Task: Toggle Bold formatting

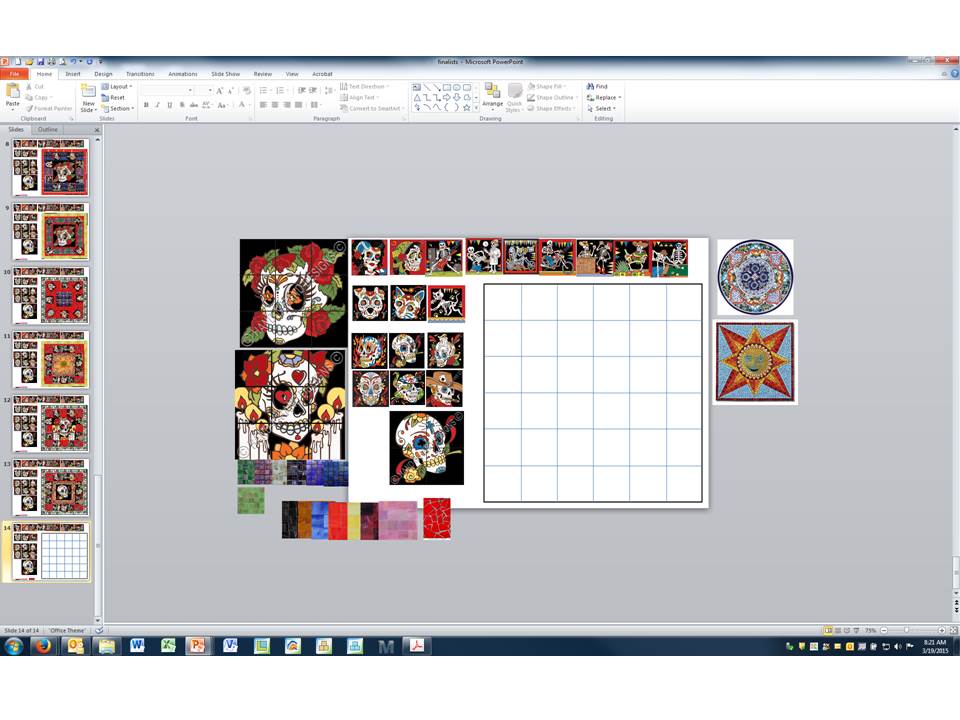Action: point(146,105)
